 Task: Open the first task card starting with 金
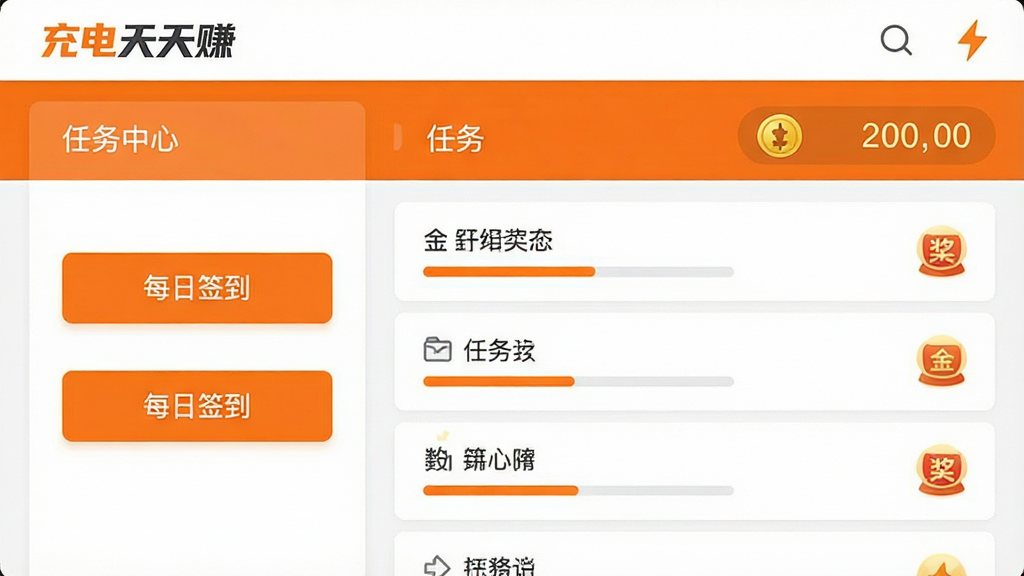[695, 251]
